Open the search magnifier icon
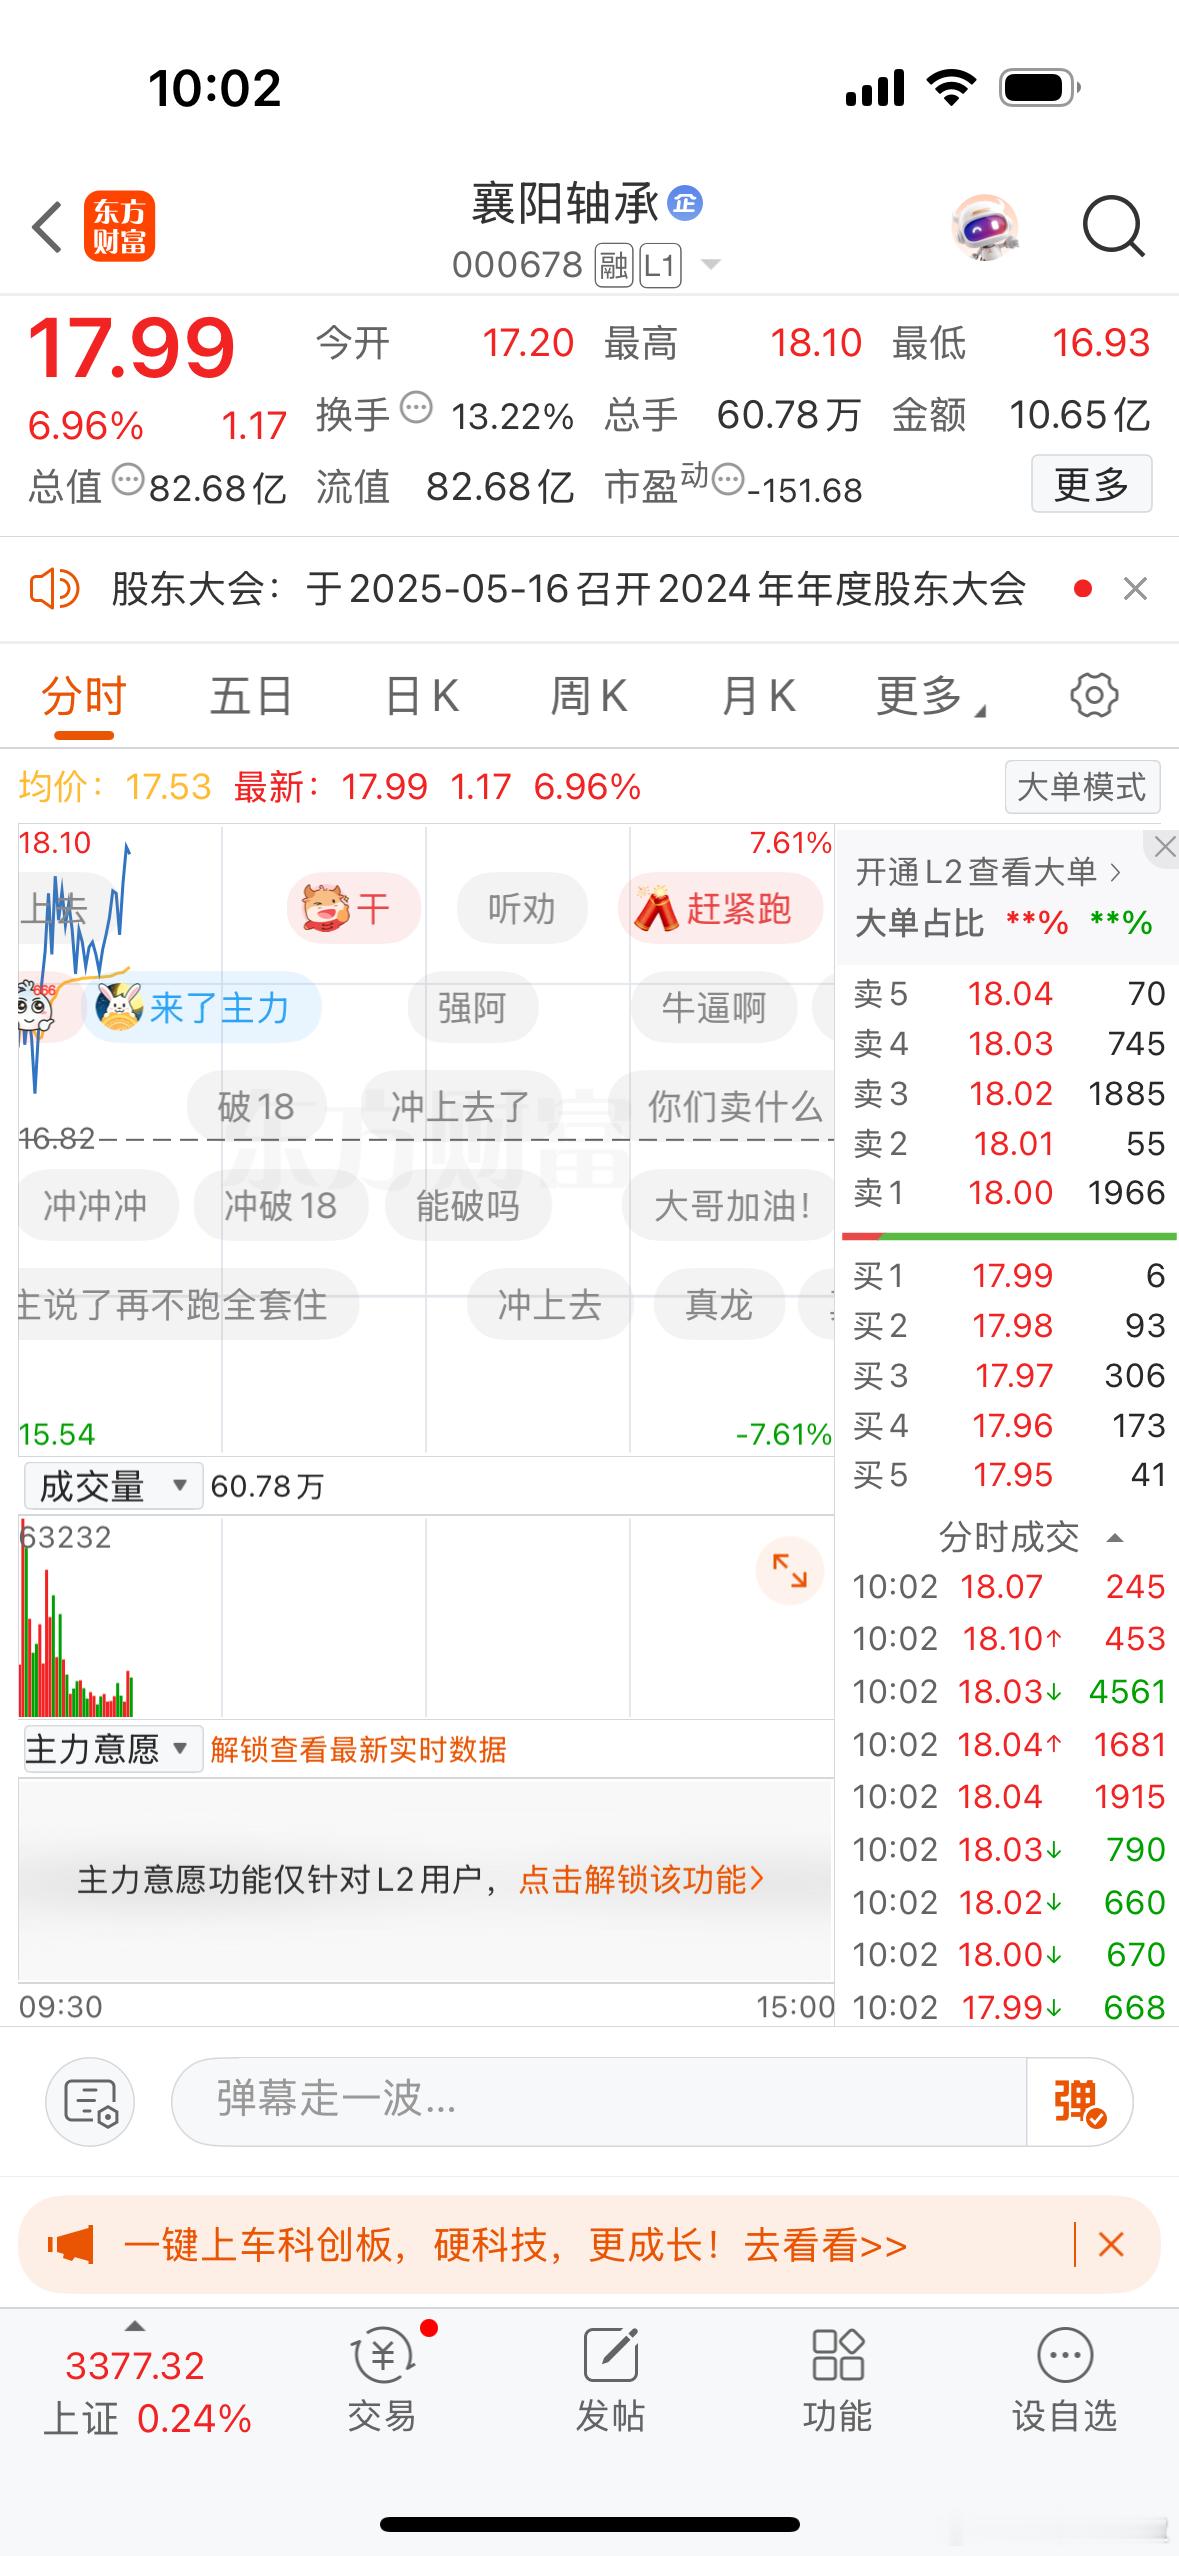The image size is (1179, 2556). (1114, 227)
